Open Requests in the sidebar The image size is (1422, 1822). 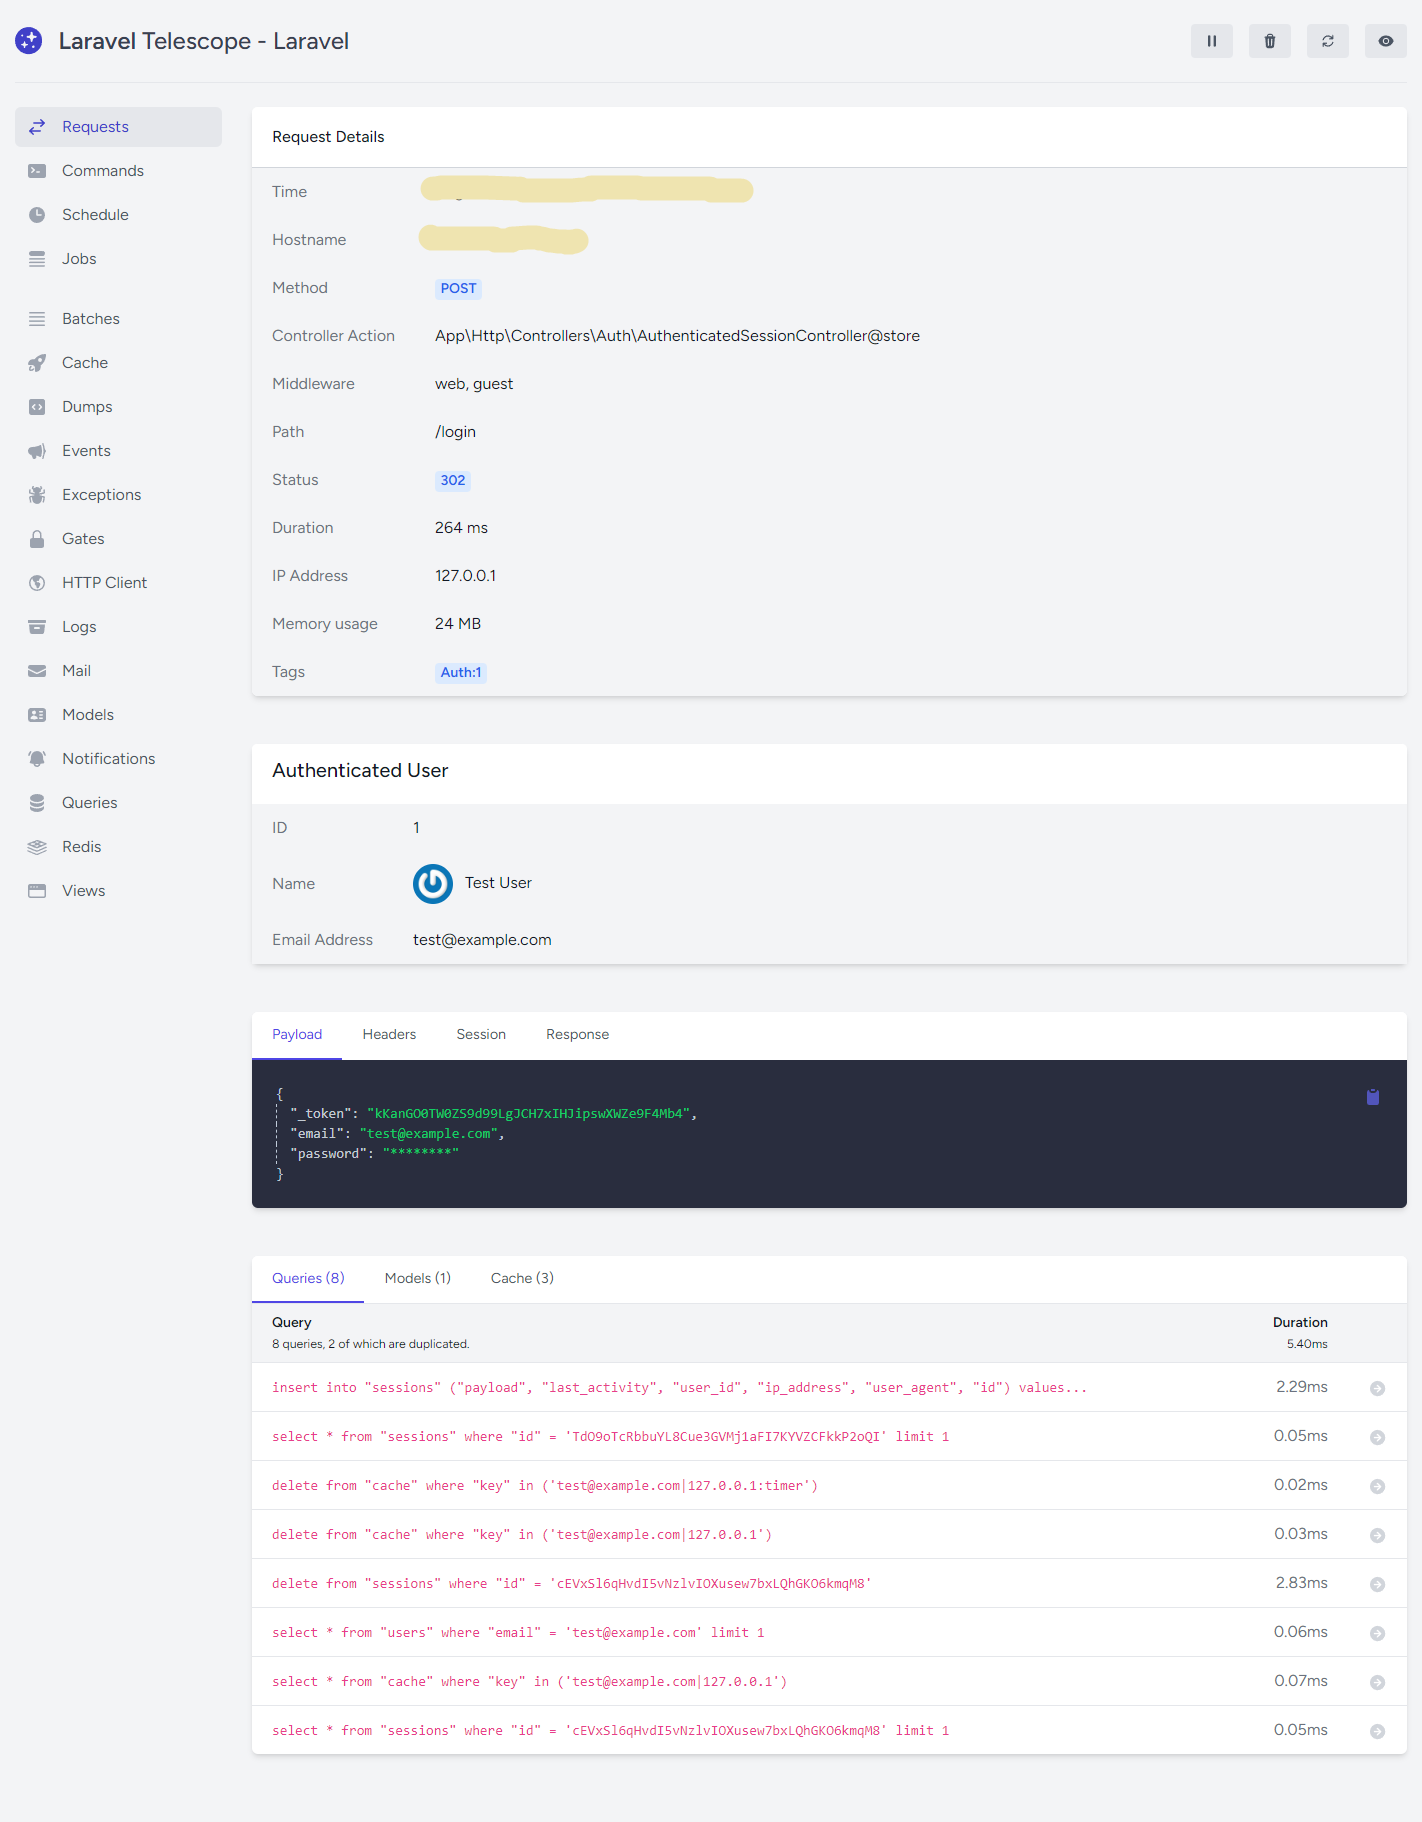click(118, 127)
